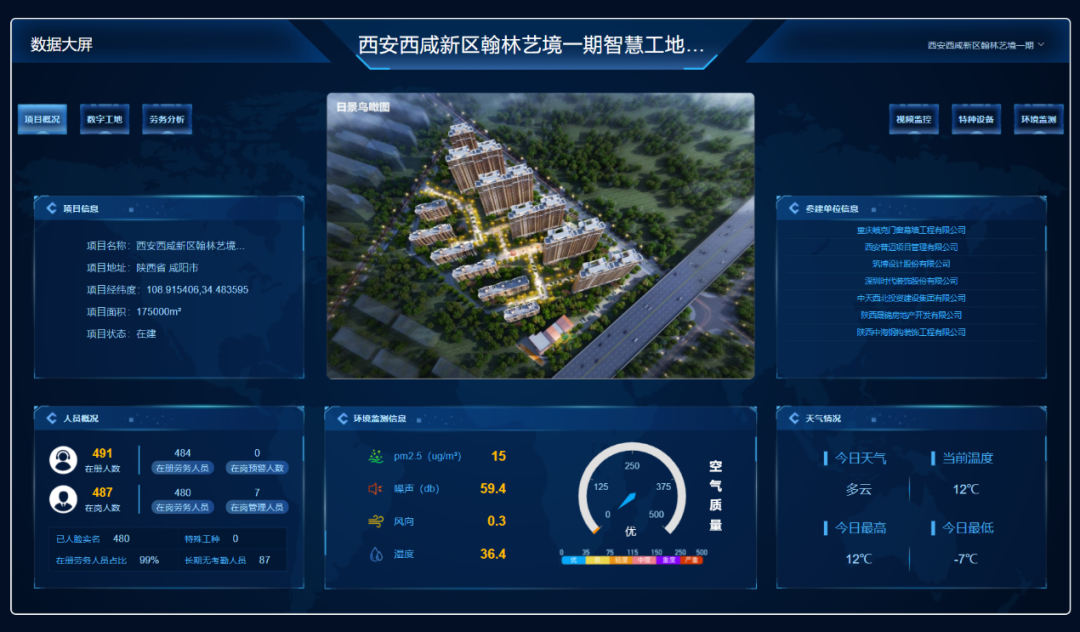Open the 视频监控 panel

pos(913,118)
